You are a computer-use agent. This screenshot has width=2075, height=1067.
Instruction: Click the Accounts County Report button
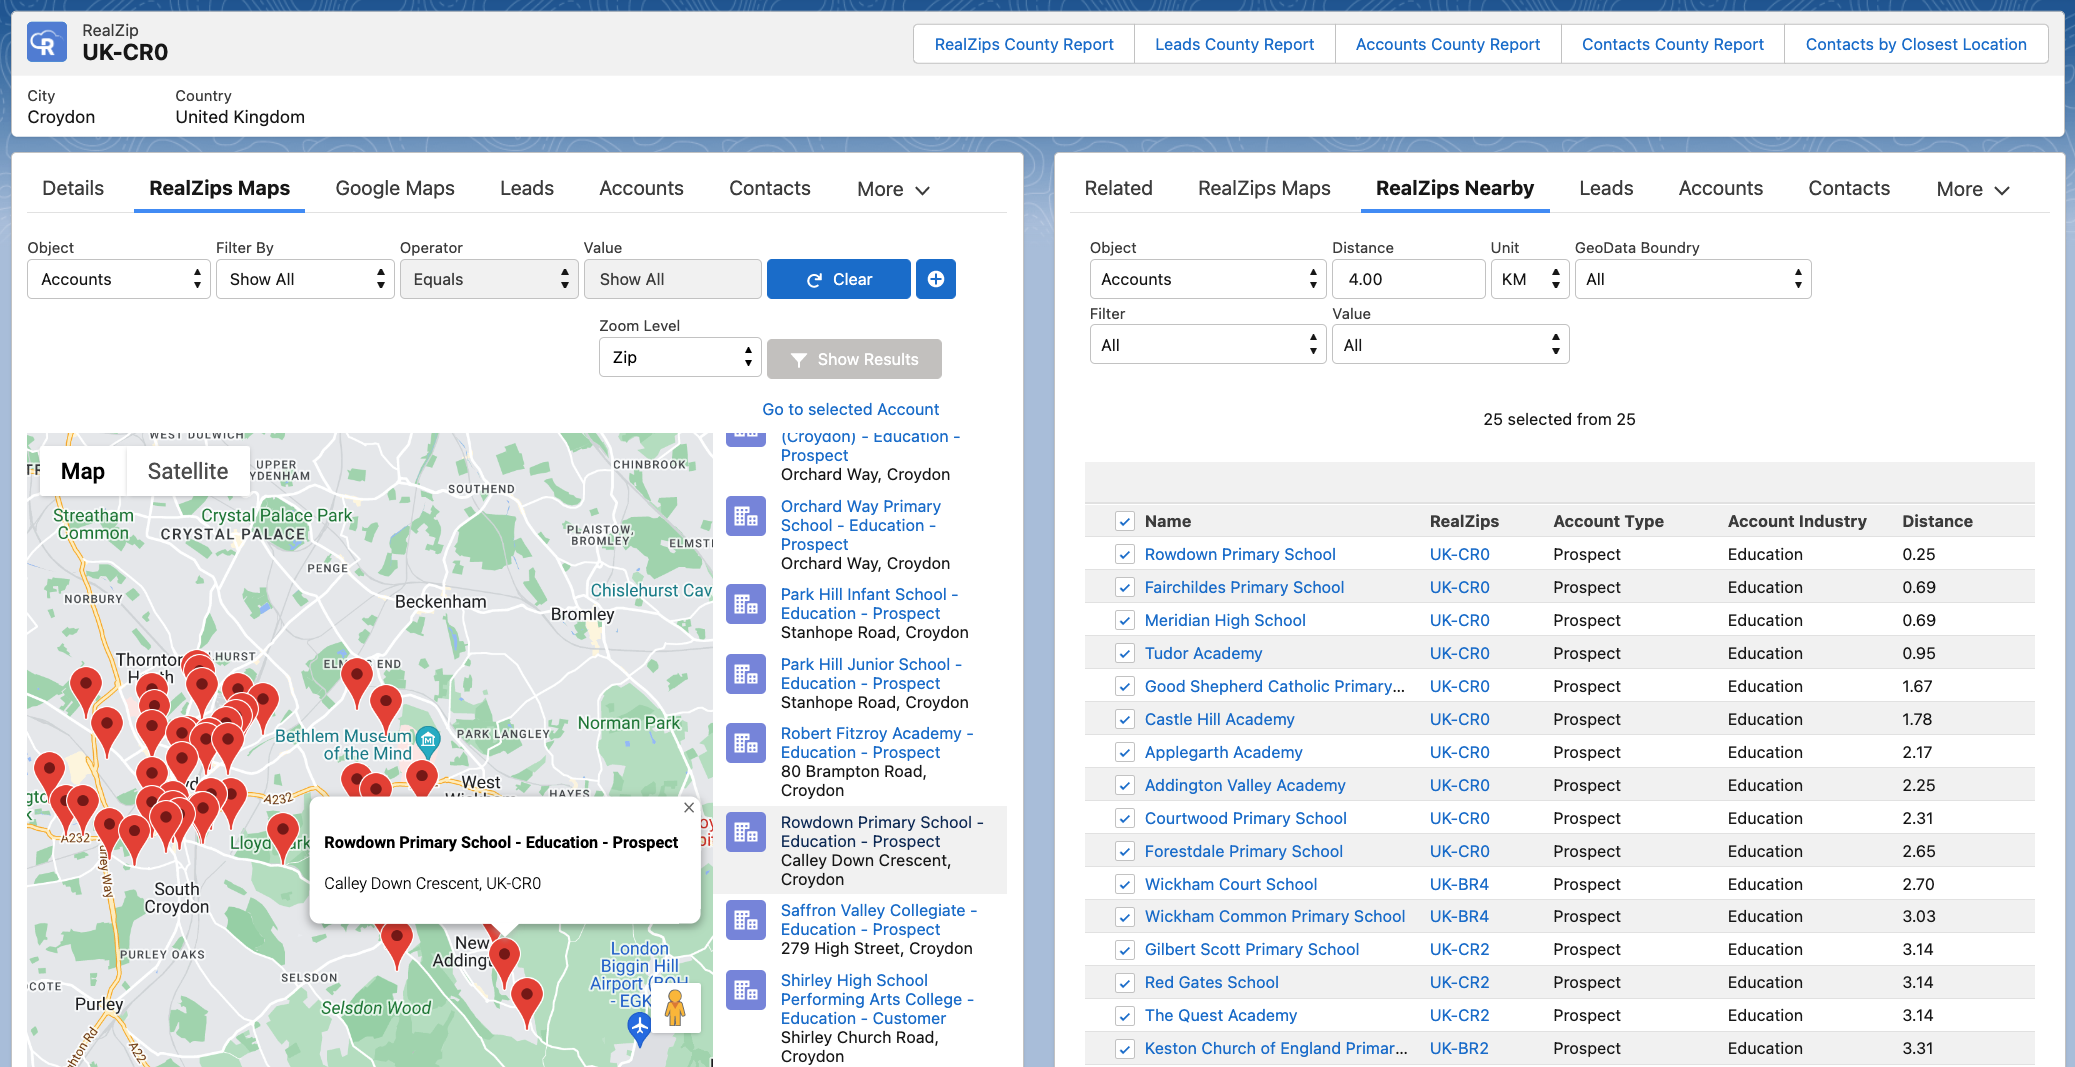click(x=1447, y=44)
